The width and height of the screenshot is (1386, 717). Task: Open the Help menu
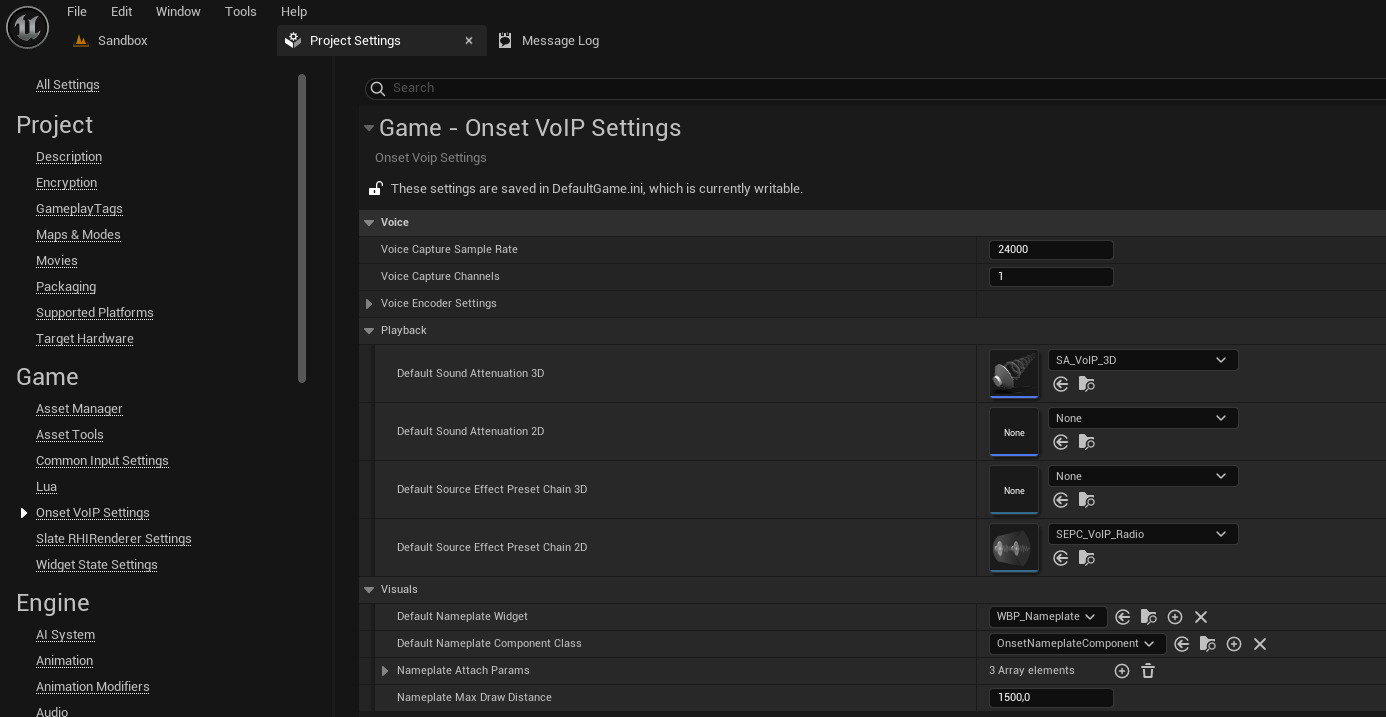pos(294,11)
